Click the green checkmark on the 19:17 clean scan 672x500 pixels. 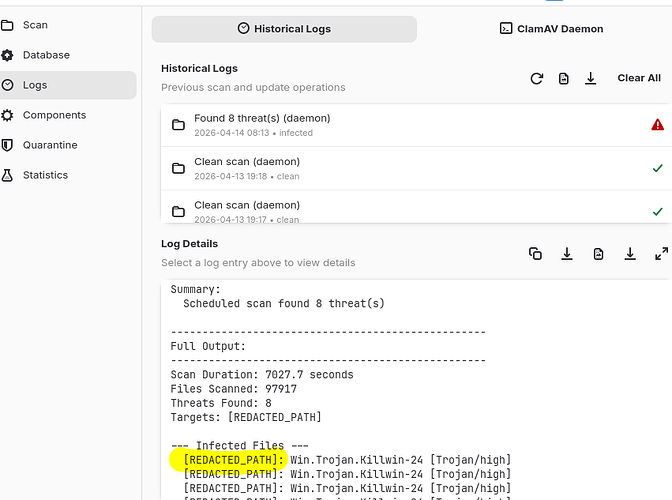(657, 212)
